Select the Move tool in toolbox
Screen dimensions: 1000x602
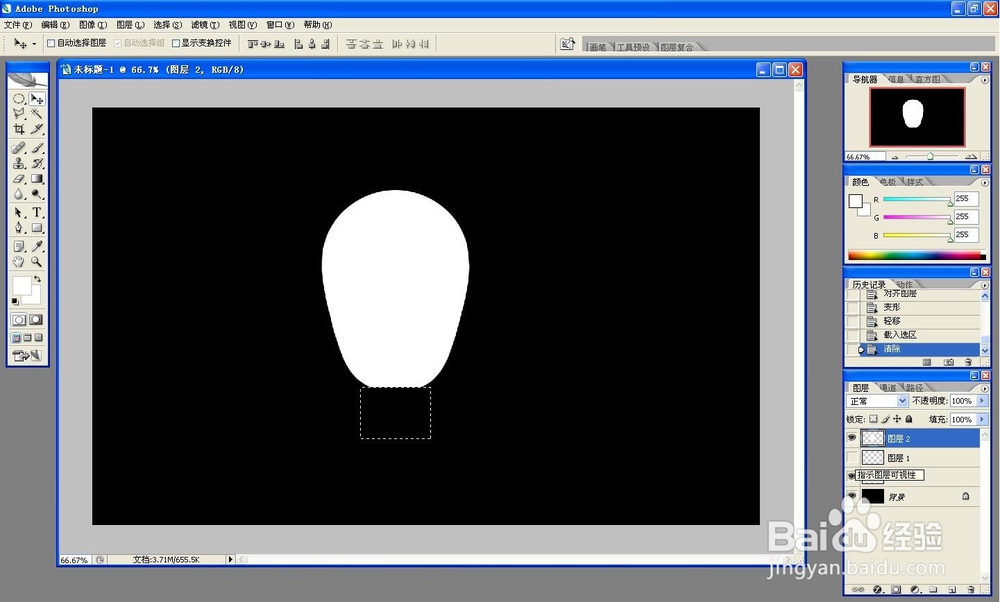36,99
